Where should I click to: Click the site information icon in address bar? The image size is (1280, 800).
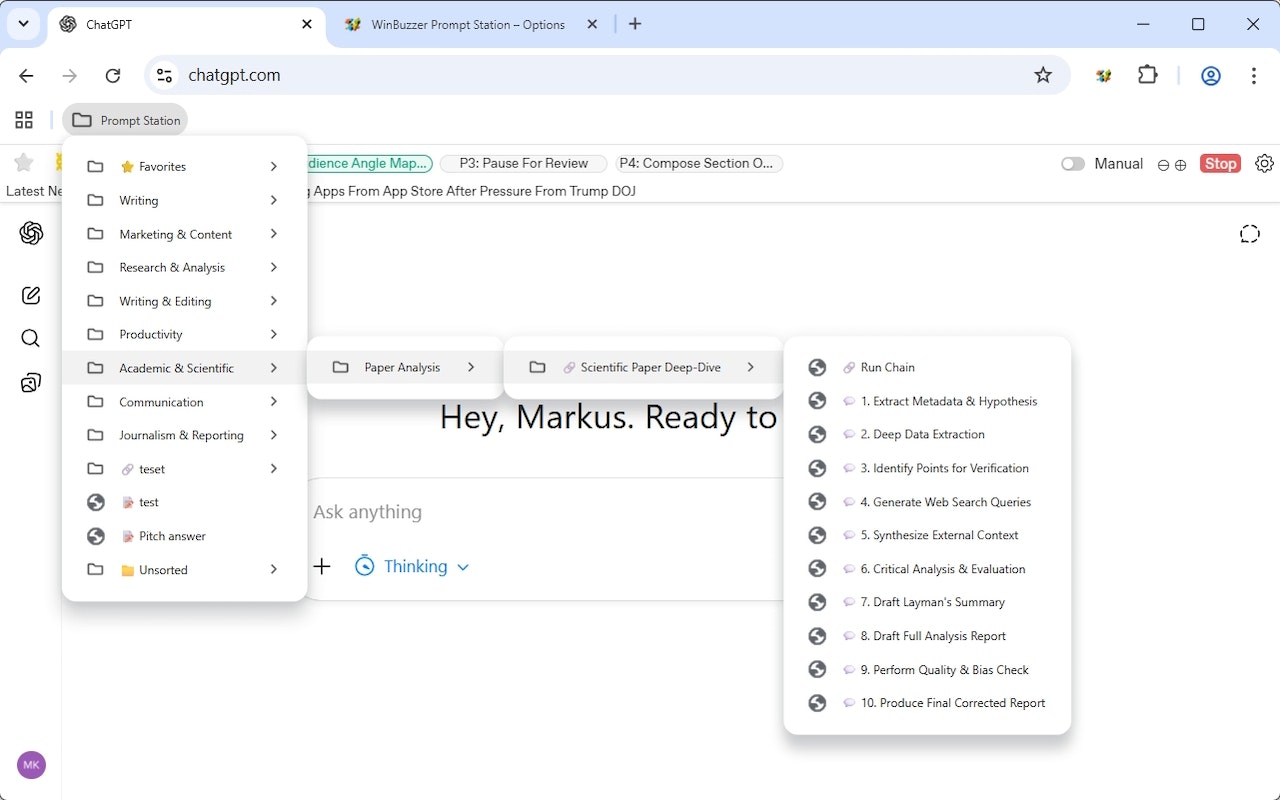point(165,75)
